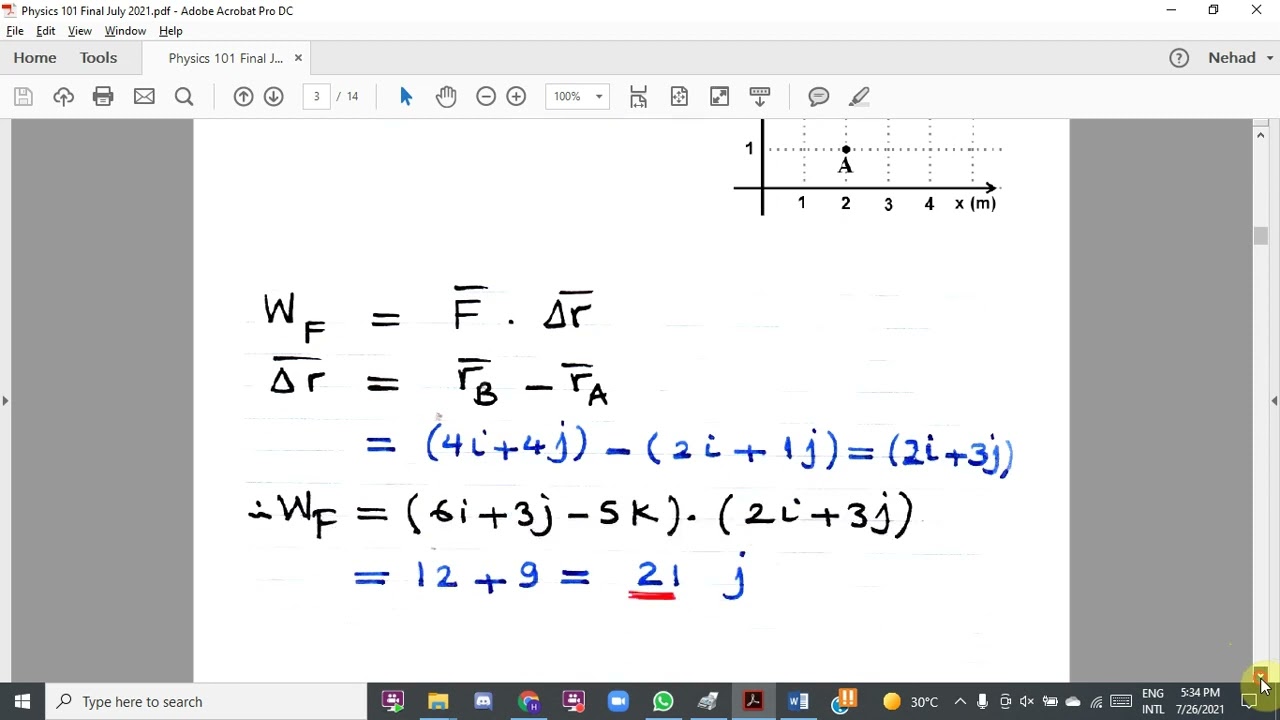Image resolution: width=1280 pixels, height=720 pixels.
Task: Open Microsoft Word from taskbar
Action: click(798, 701)
